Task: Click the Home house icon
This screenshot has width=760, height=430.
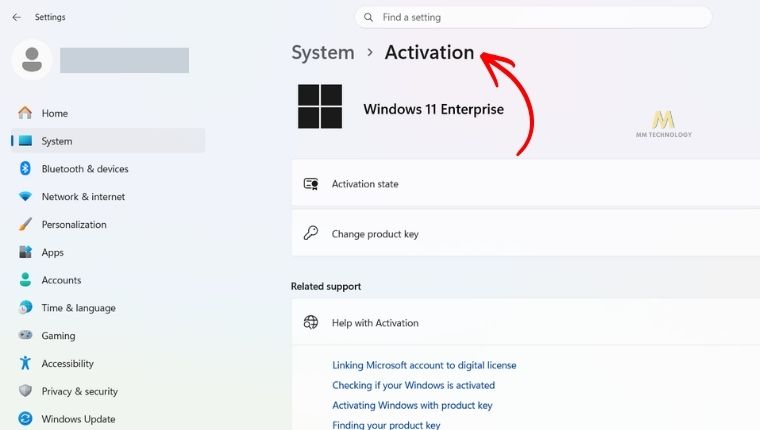Action: point(25,113)
